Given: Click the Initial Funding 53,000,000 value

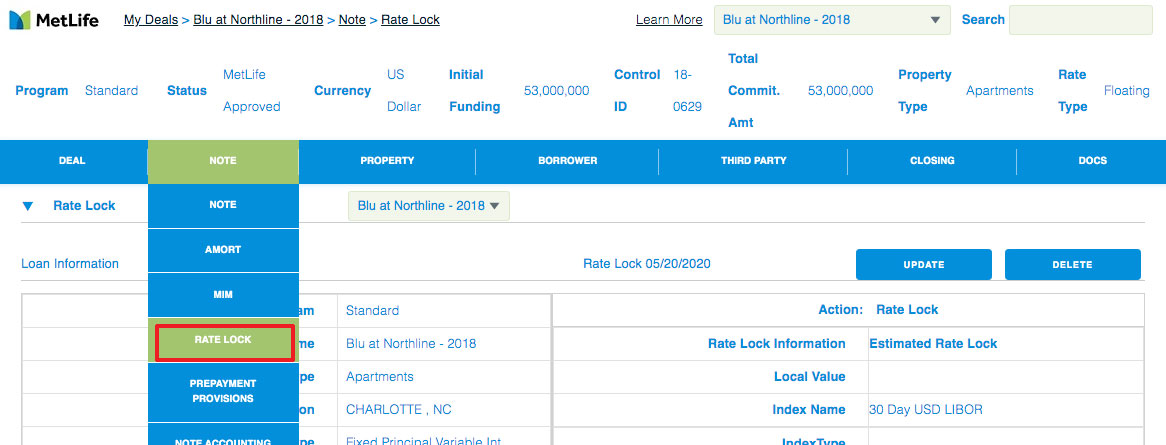Looking at the screenshot, I should tap(557, 91).
